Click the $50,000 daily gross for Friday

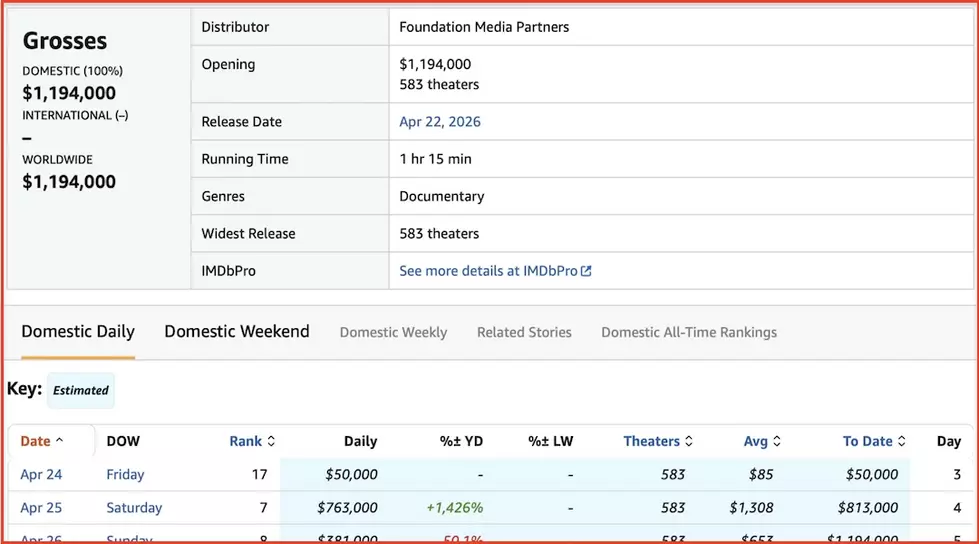point(351,474)
